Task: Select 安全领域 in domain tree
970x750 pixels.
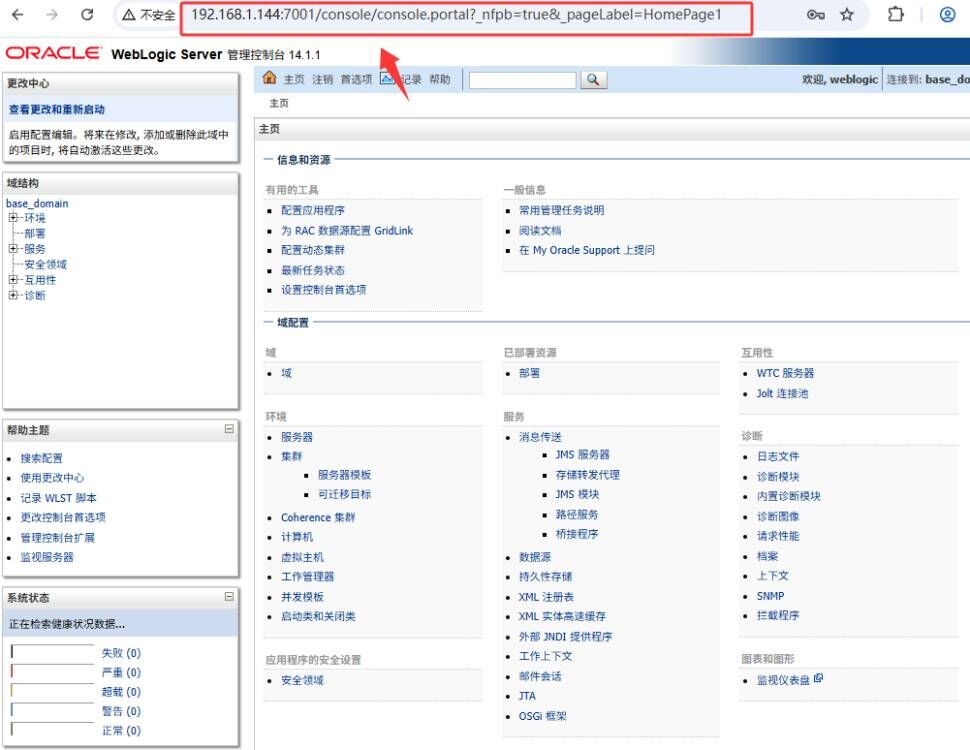Action: click(x=45, y=264)
